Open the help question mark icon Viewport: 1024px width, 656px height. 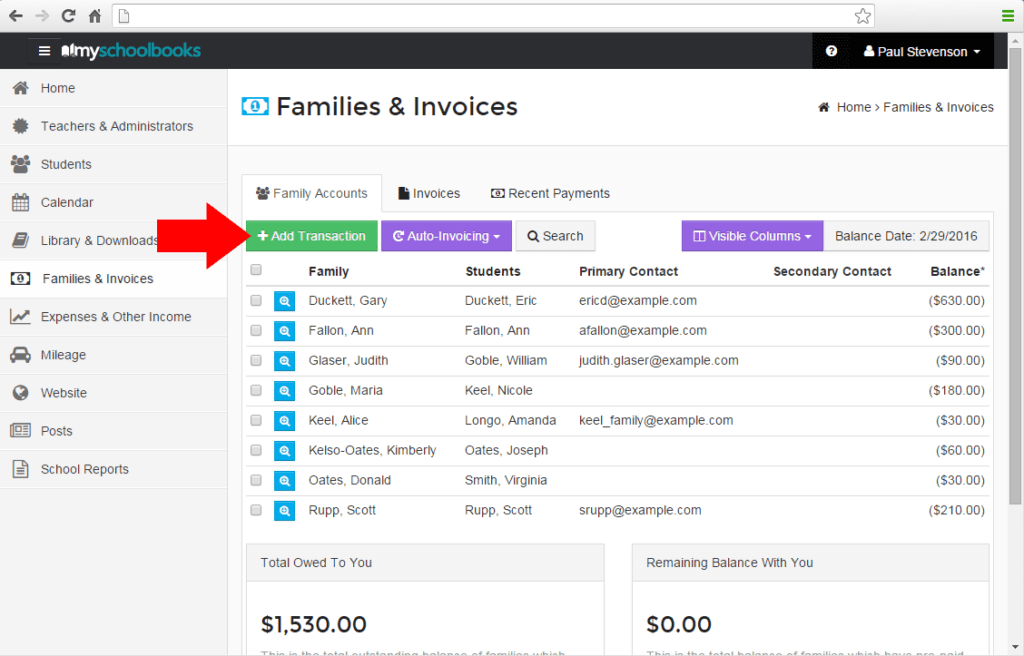pyautogui.click(x=831, y=51)
